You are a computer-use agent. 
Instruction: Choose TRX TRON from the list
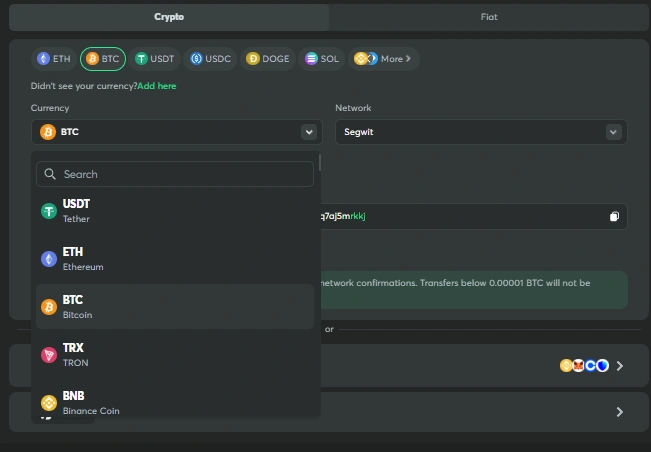click(175, 355)
